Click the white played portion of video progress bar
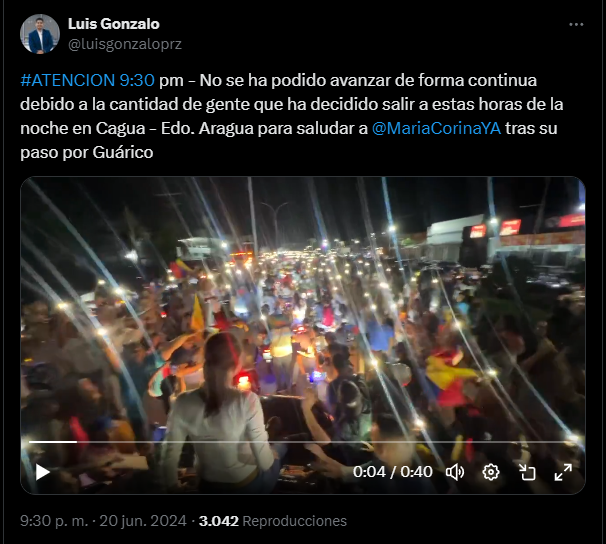Screen dimensions: 606x544 [x=53, y=442]
